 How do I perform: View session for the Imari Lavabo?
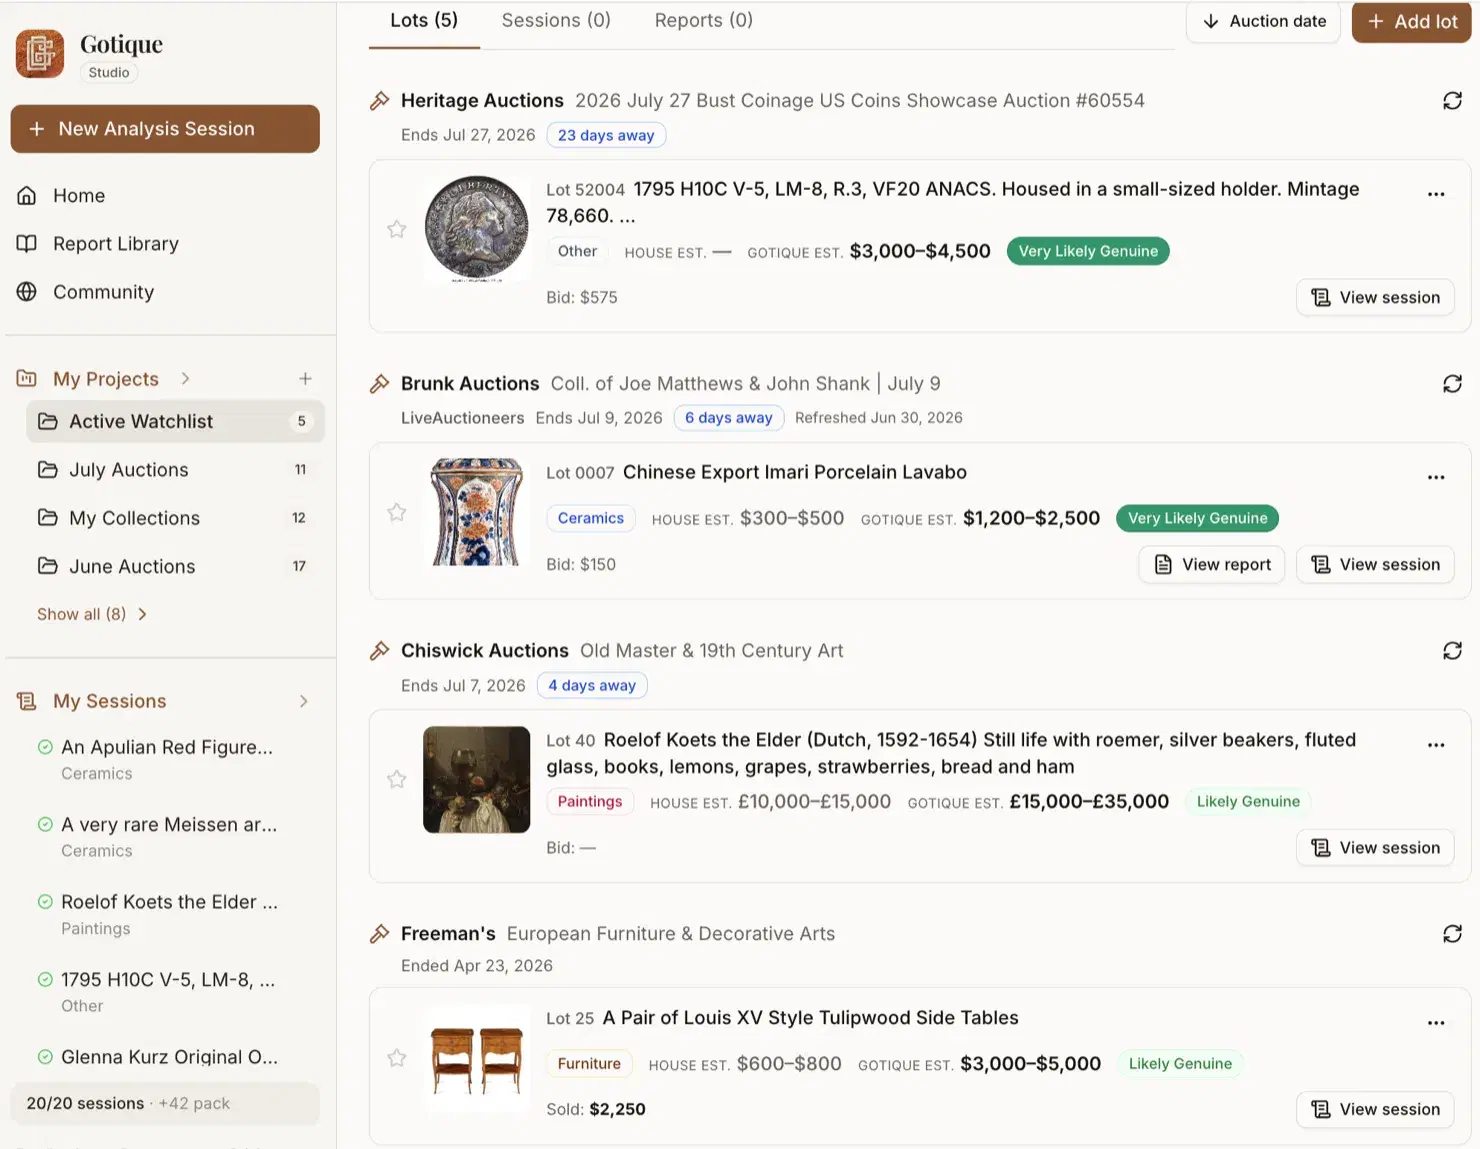1375,565
